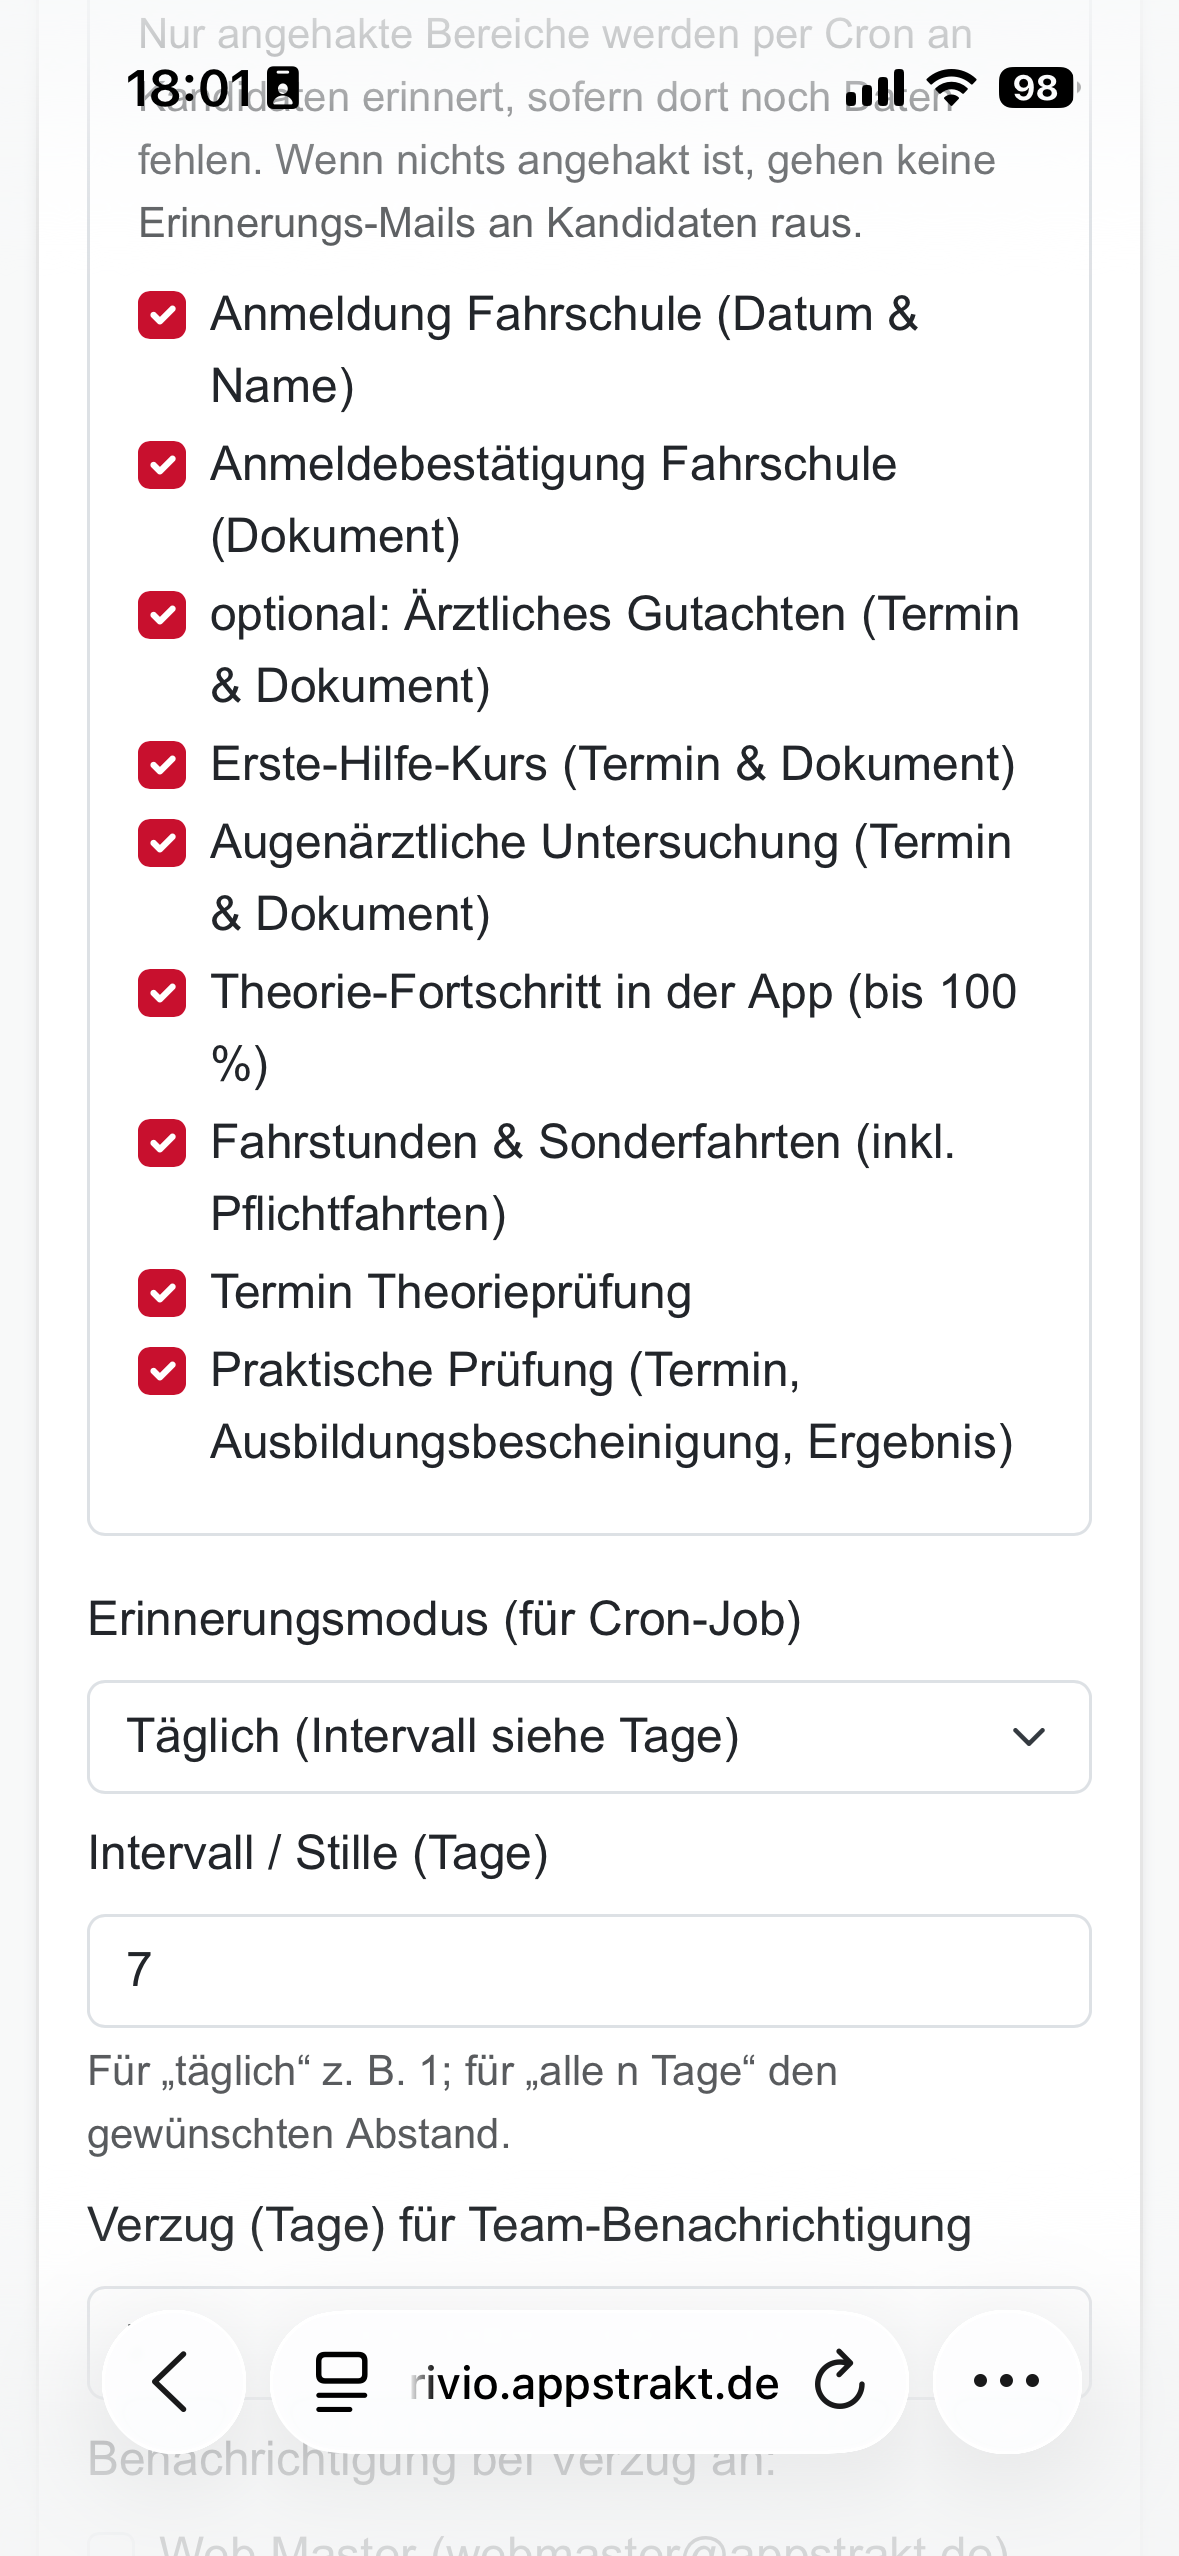
Task: Focus the Intervall / Stille (Tage) field
Action: 588,1971
